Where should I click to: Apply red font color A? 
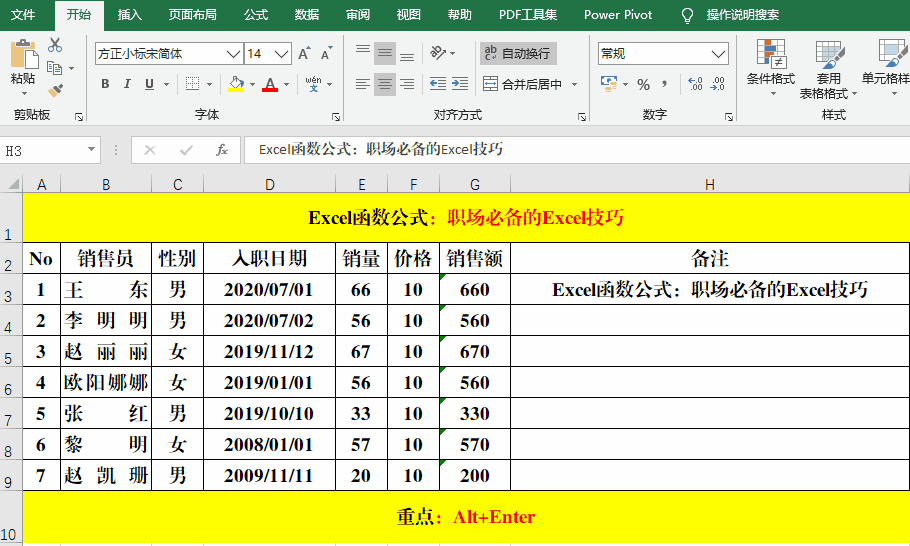(270, 84)
